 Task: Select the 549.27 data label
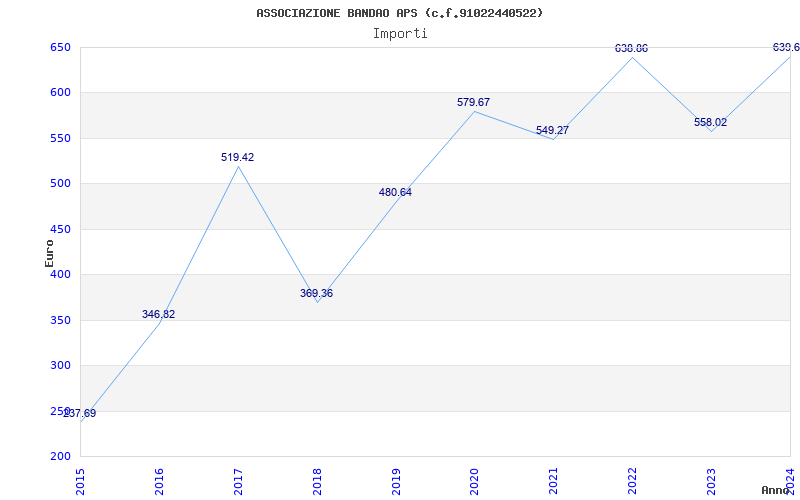coord(553,130)
